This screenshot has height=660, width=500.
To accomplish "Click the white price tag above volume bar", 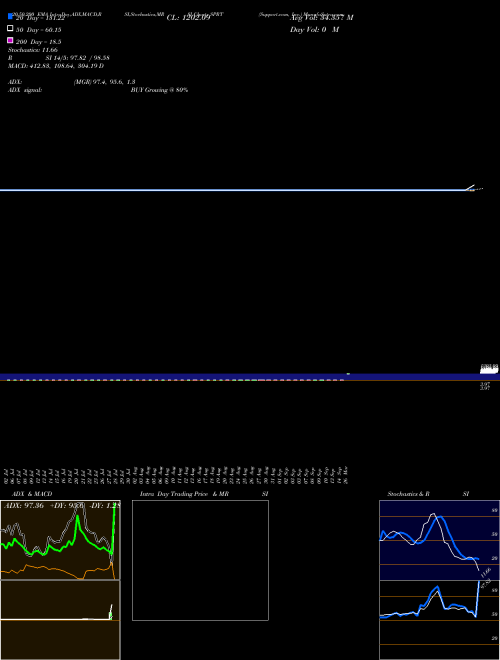I will 489,369.
